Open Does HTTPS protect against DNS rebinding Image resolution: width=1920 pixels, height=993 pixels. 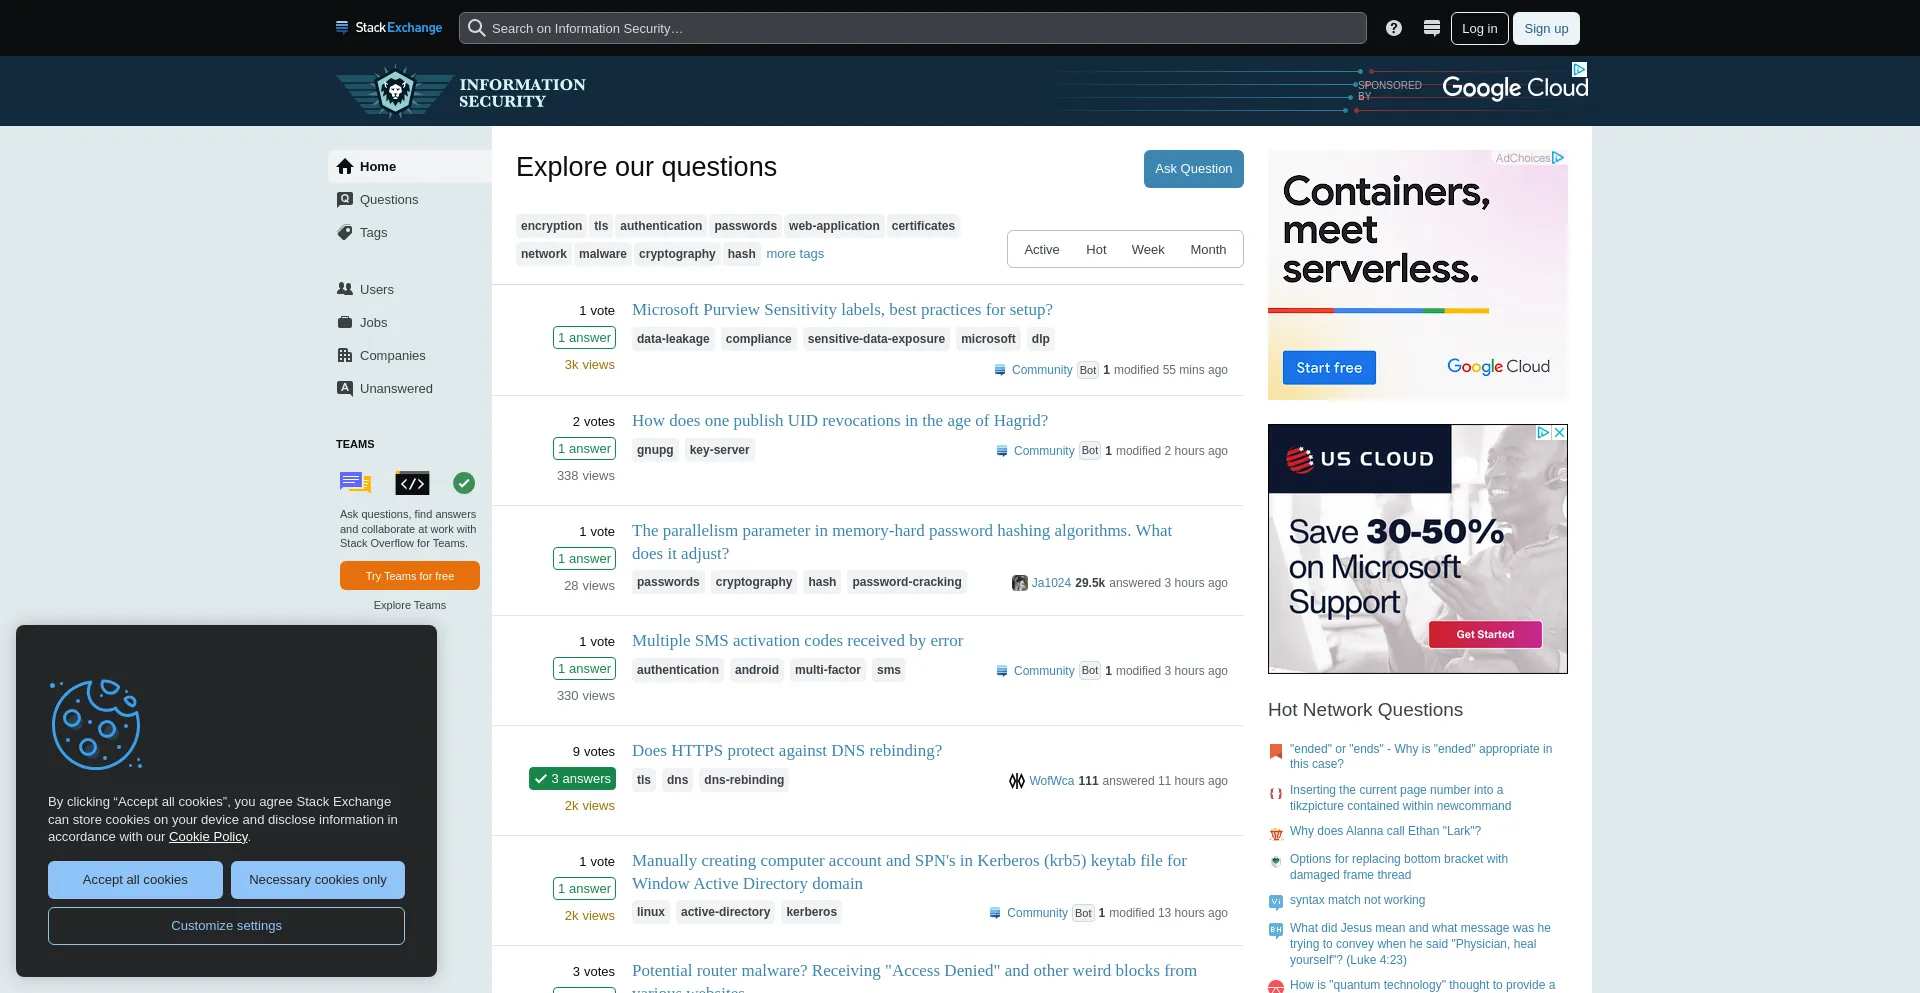pos(787,751)
